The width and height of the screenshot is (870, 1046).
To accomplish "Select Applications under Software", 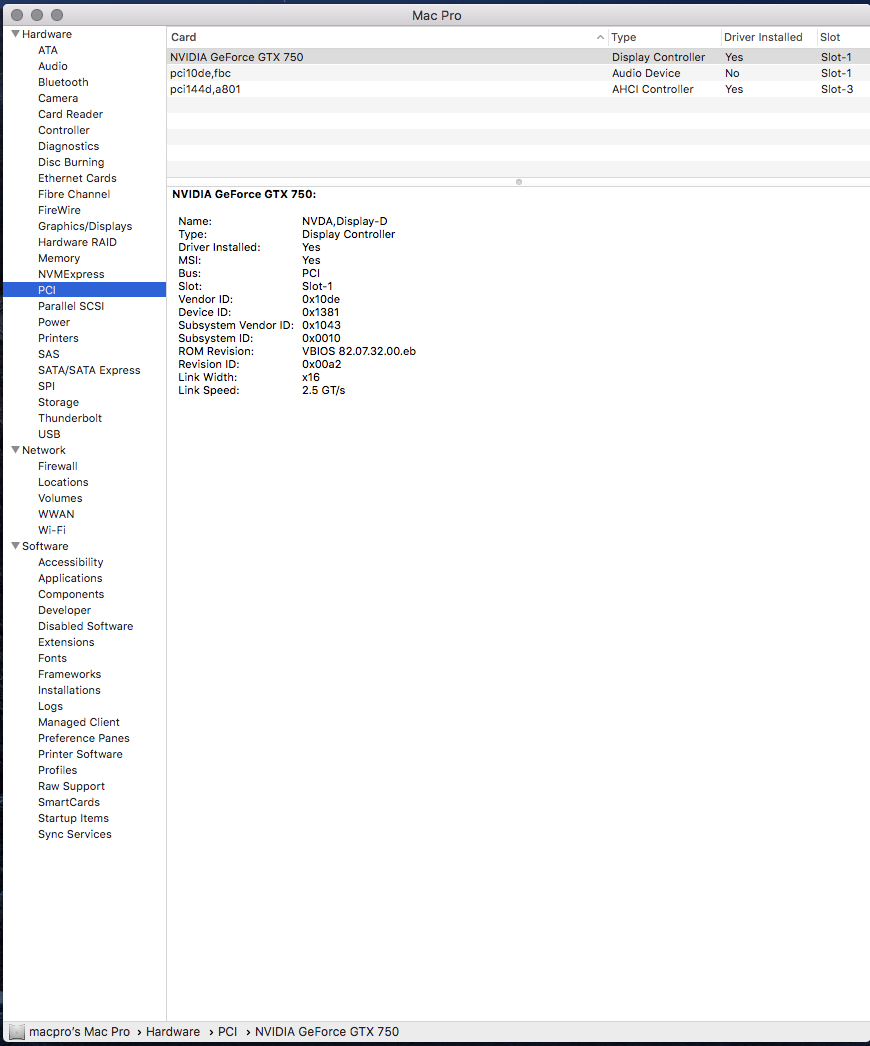I will pos(70,578).
